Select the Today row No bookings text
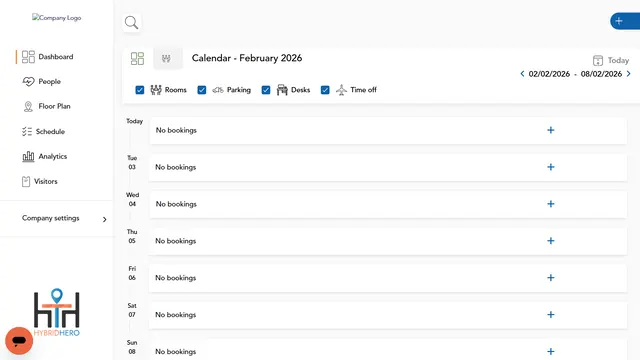Viewport: 640px width, 360px height. point(176,130)
